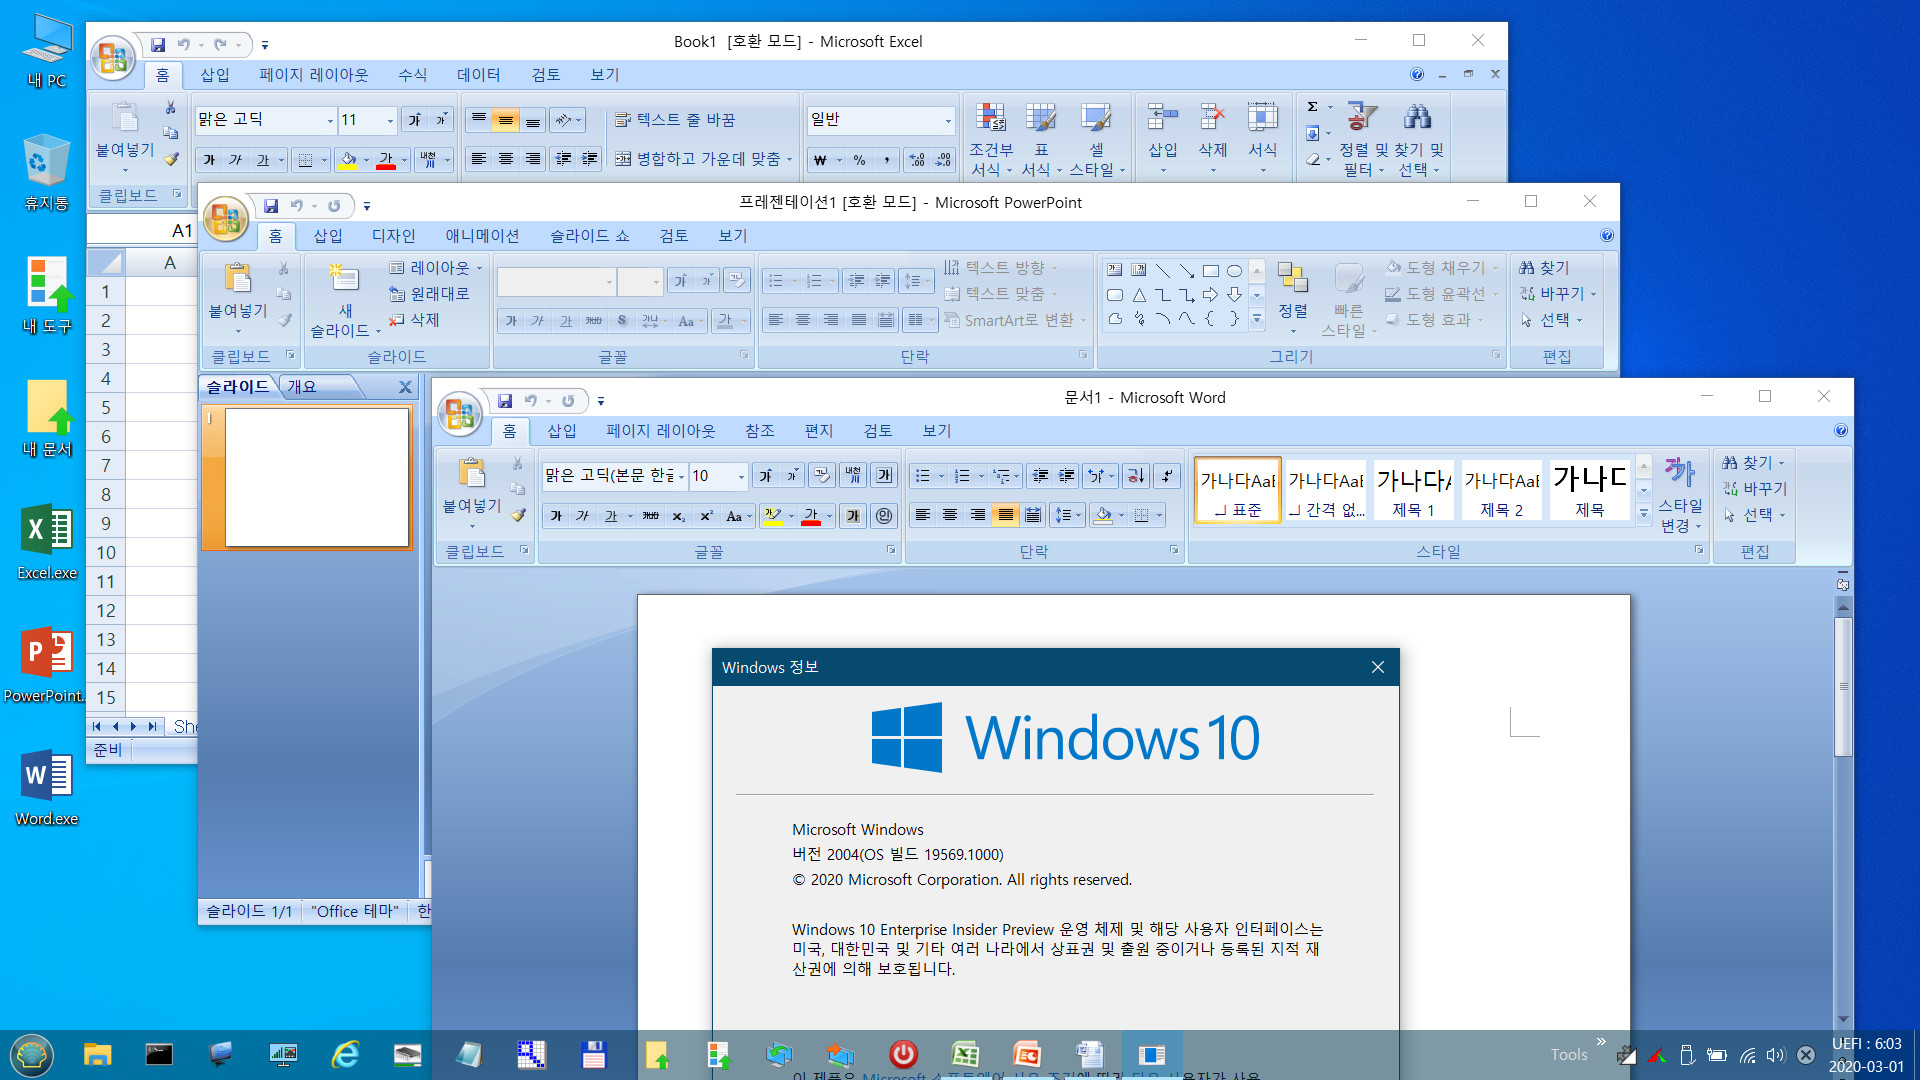Viewport: 1920px width, 1080px height.
Task: Click Excel's A1 name box
Action: coord(142,230)
